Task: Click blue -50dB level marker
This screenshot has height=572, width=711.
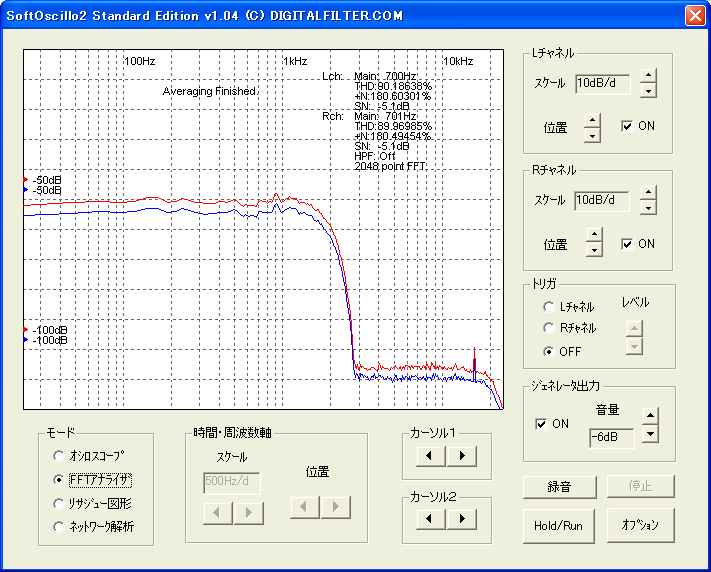Action: pyautogui.click(x=25, y=190)
